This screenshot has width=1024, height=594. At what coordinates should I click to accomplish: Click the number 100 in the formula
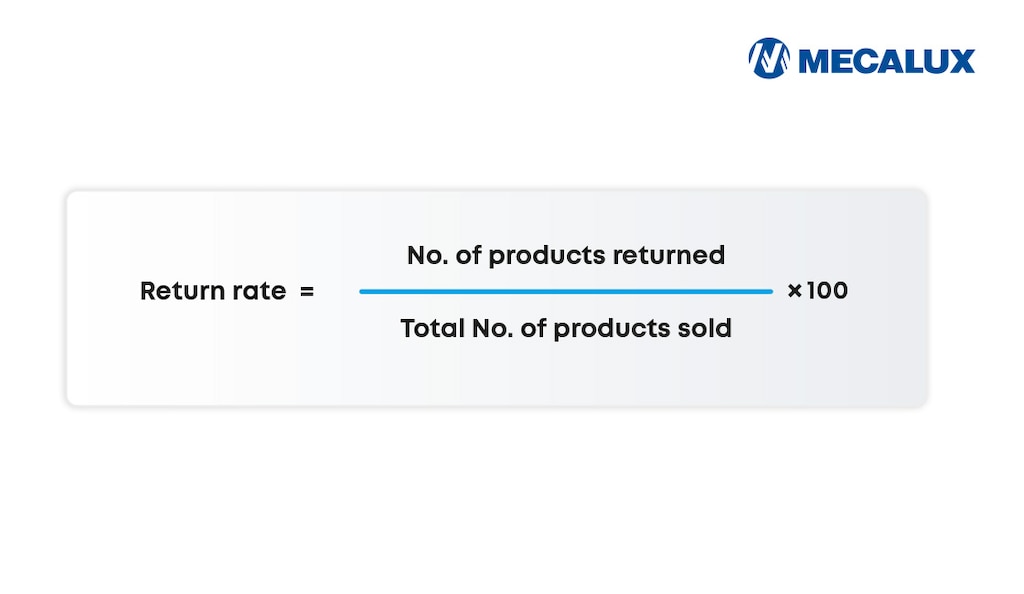point(827,291)
